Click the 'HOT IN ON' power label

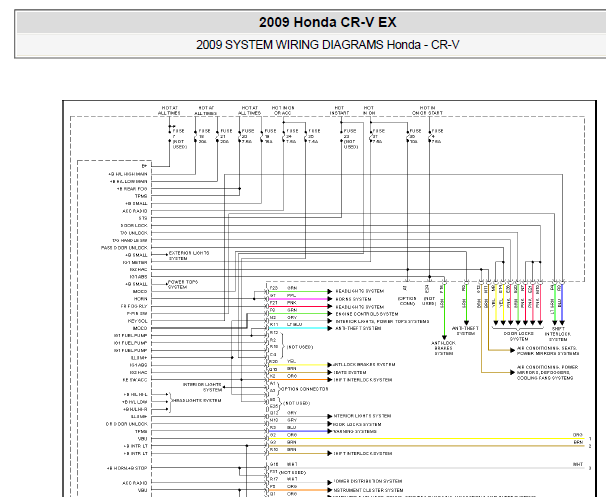(x=369, y=110)
